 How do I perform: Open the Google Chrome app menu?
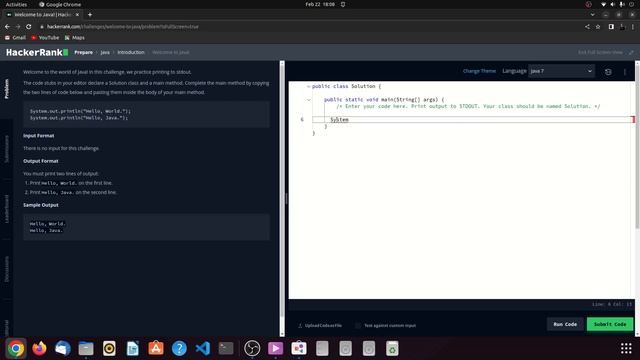pos(60,4)
